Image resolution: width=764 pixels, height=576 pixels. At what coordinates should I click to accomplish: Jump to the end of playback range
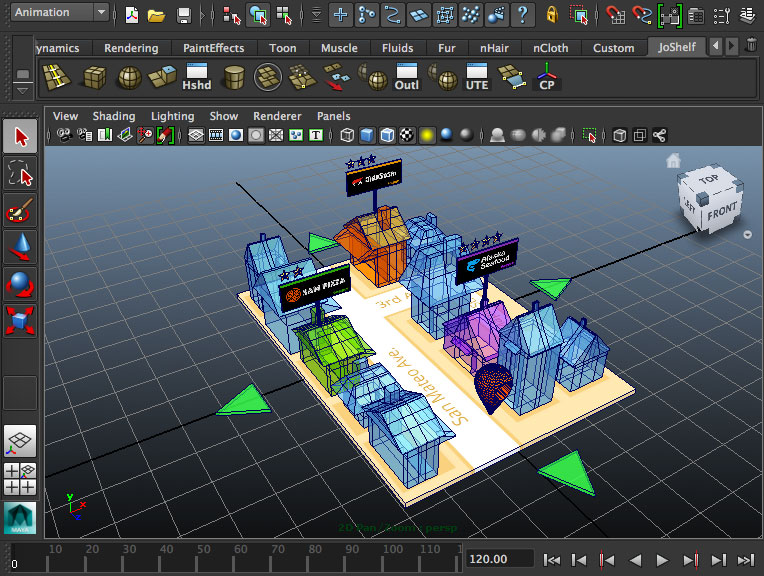[x=744, y=559]
